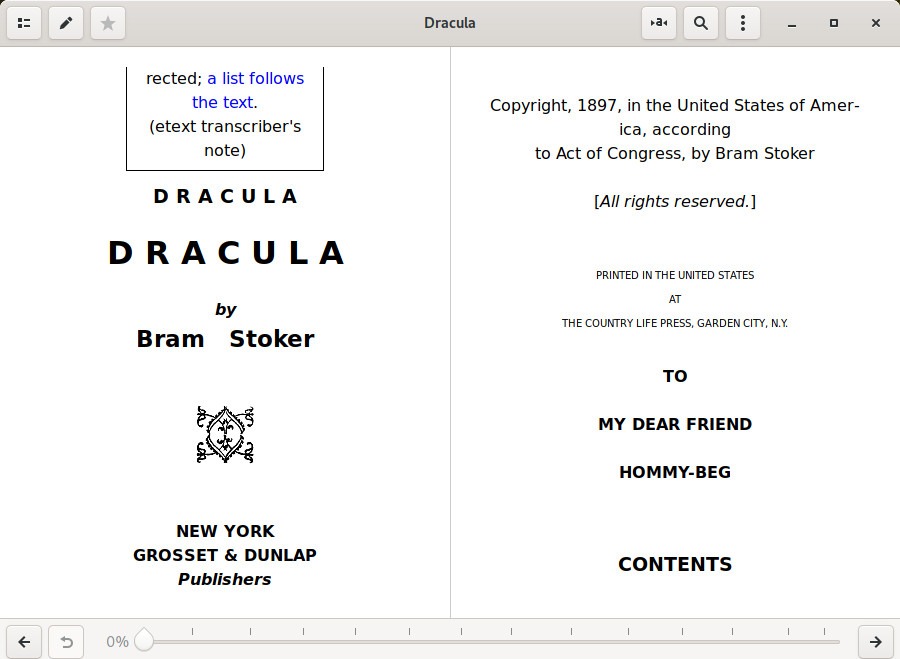Open the font and view settings popover
The image size is (900, 659).
[x=658, y=22]
